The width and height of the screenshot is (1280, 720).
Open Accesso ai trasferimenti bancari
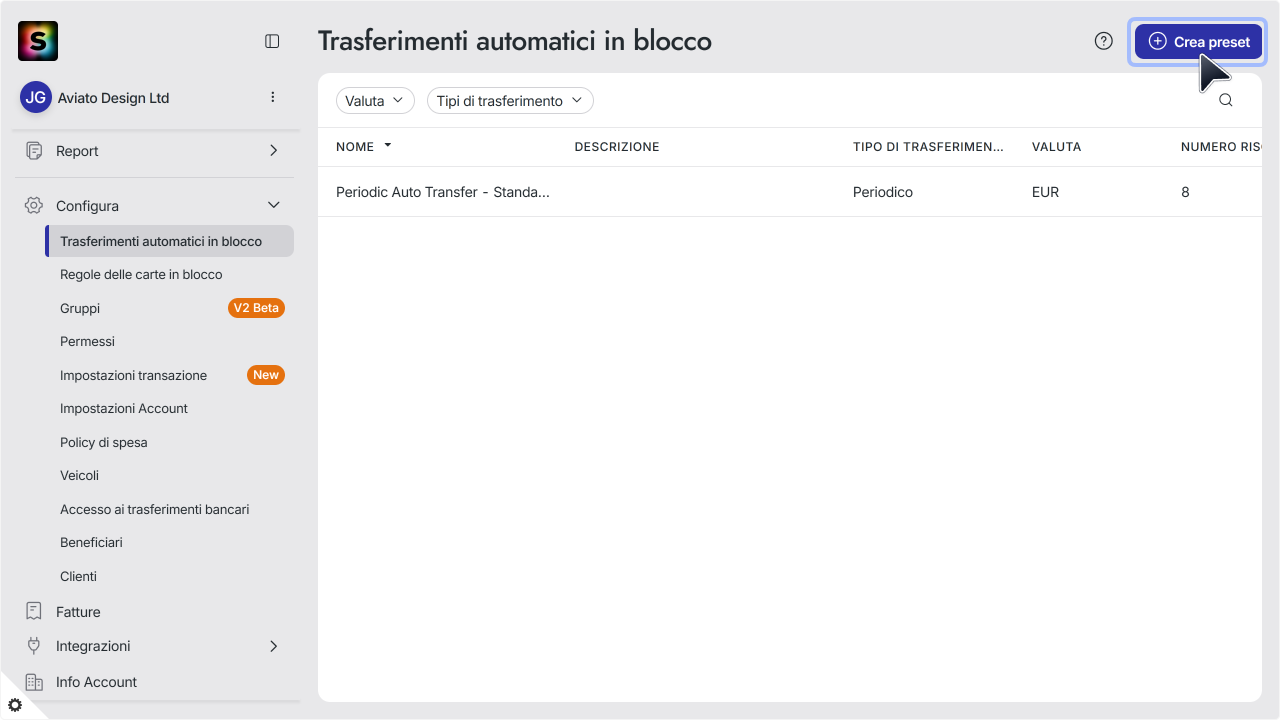(154, 509)
